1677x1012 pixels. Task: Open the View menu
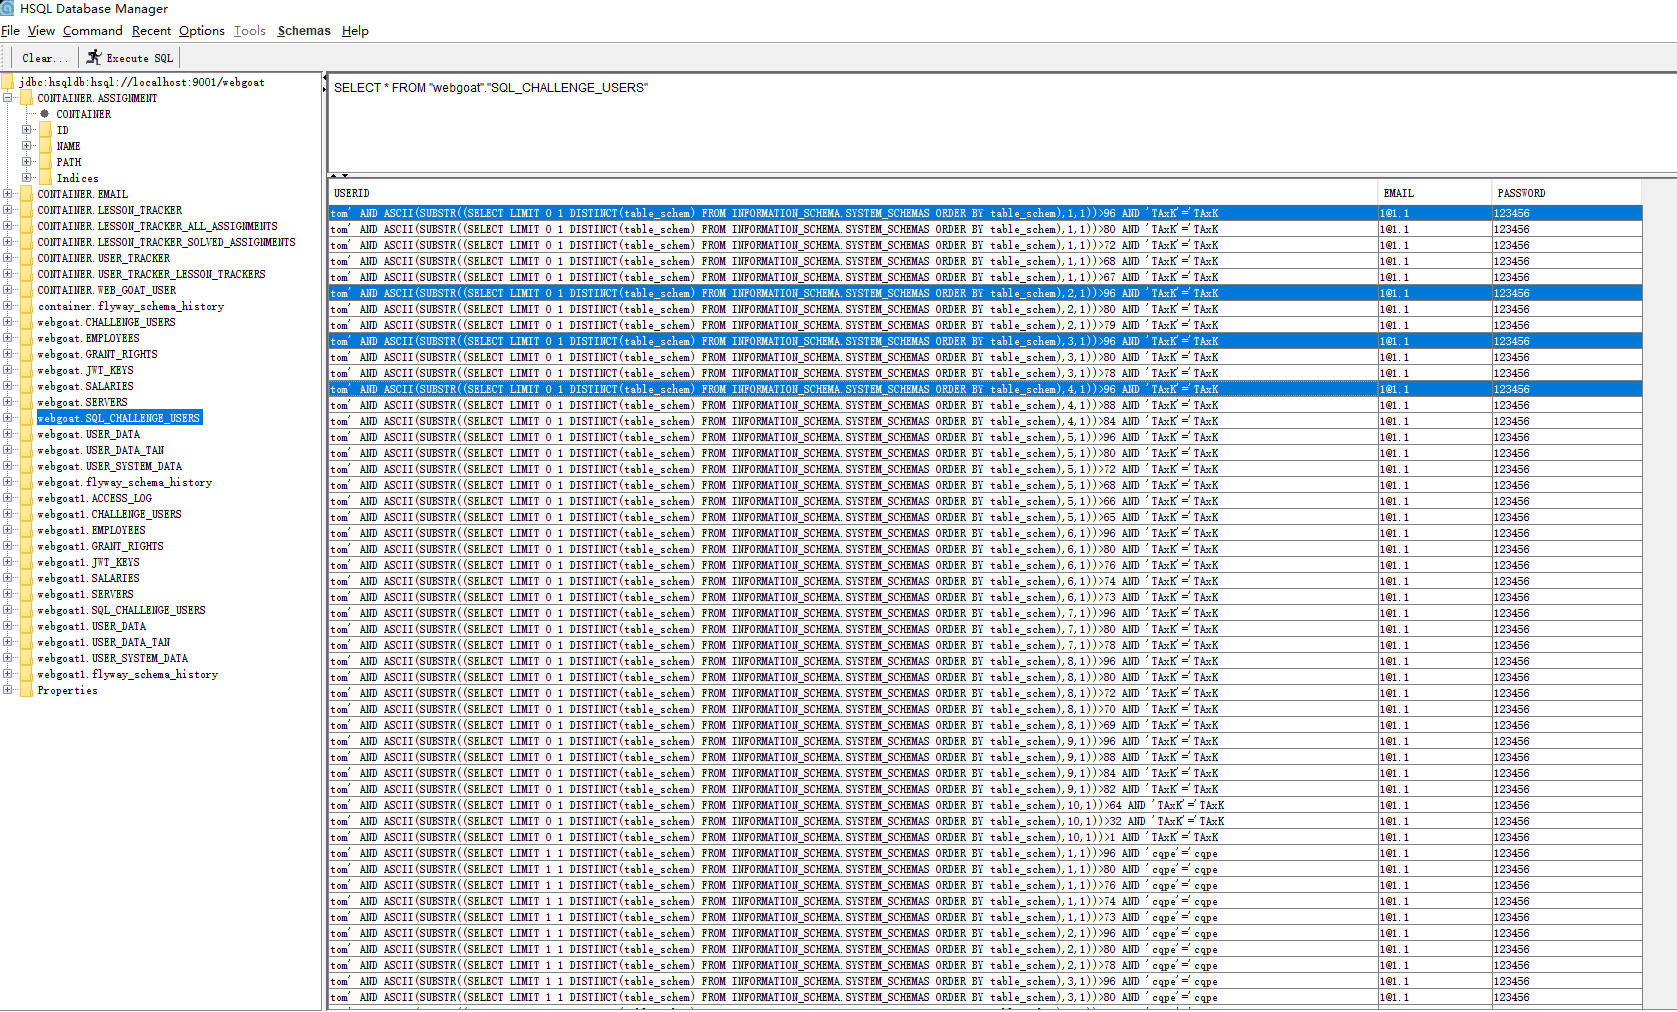click(x=41, y=31)
